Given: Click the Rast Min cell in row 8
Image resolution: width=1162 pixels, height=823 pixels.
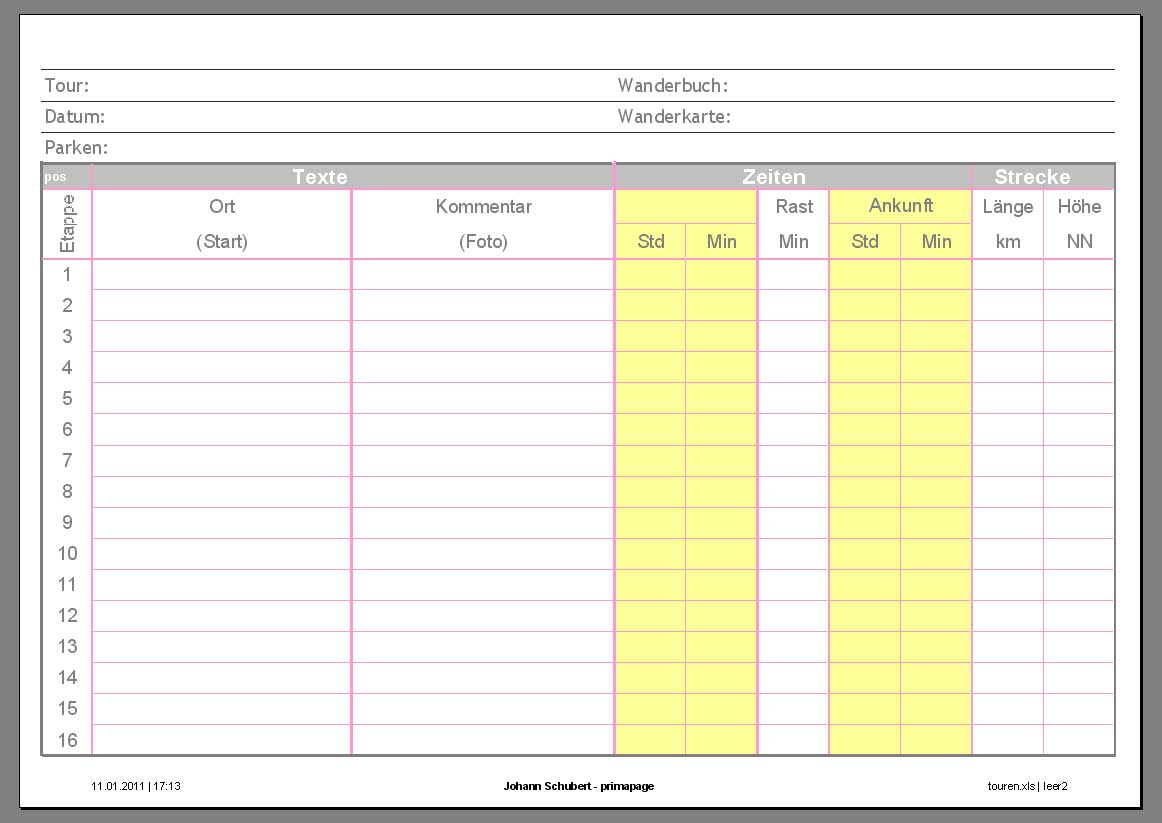Looking at the screenshot, I should (x=793, y=491).
